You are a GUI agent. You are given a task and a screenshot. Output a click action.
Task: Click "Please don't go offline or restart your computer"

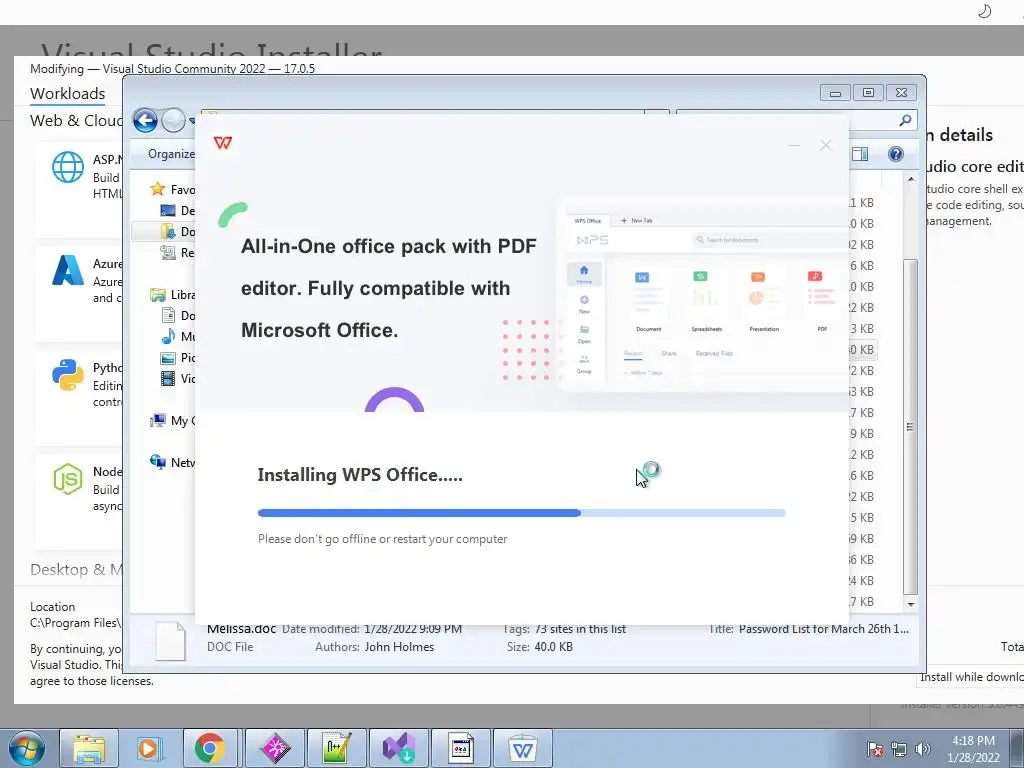(382, 539)
